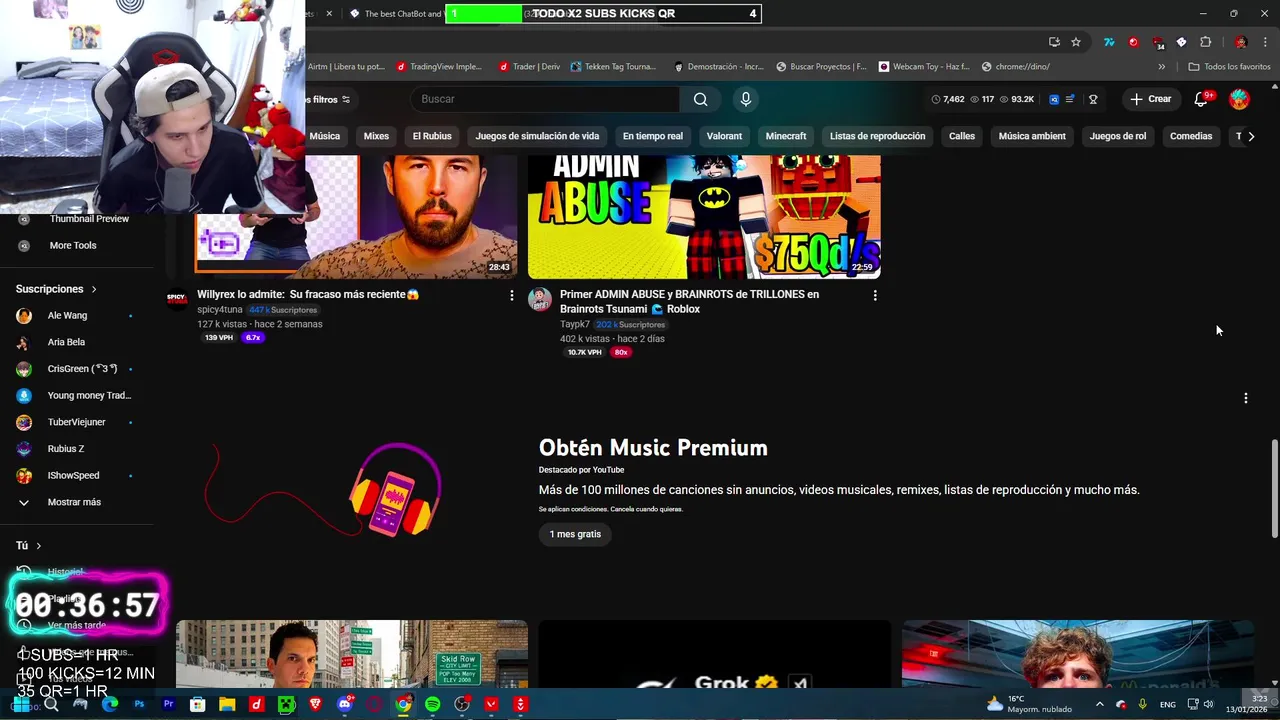
Task: Open File Explorer from the taskbar
Action: pos(227,704)
